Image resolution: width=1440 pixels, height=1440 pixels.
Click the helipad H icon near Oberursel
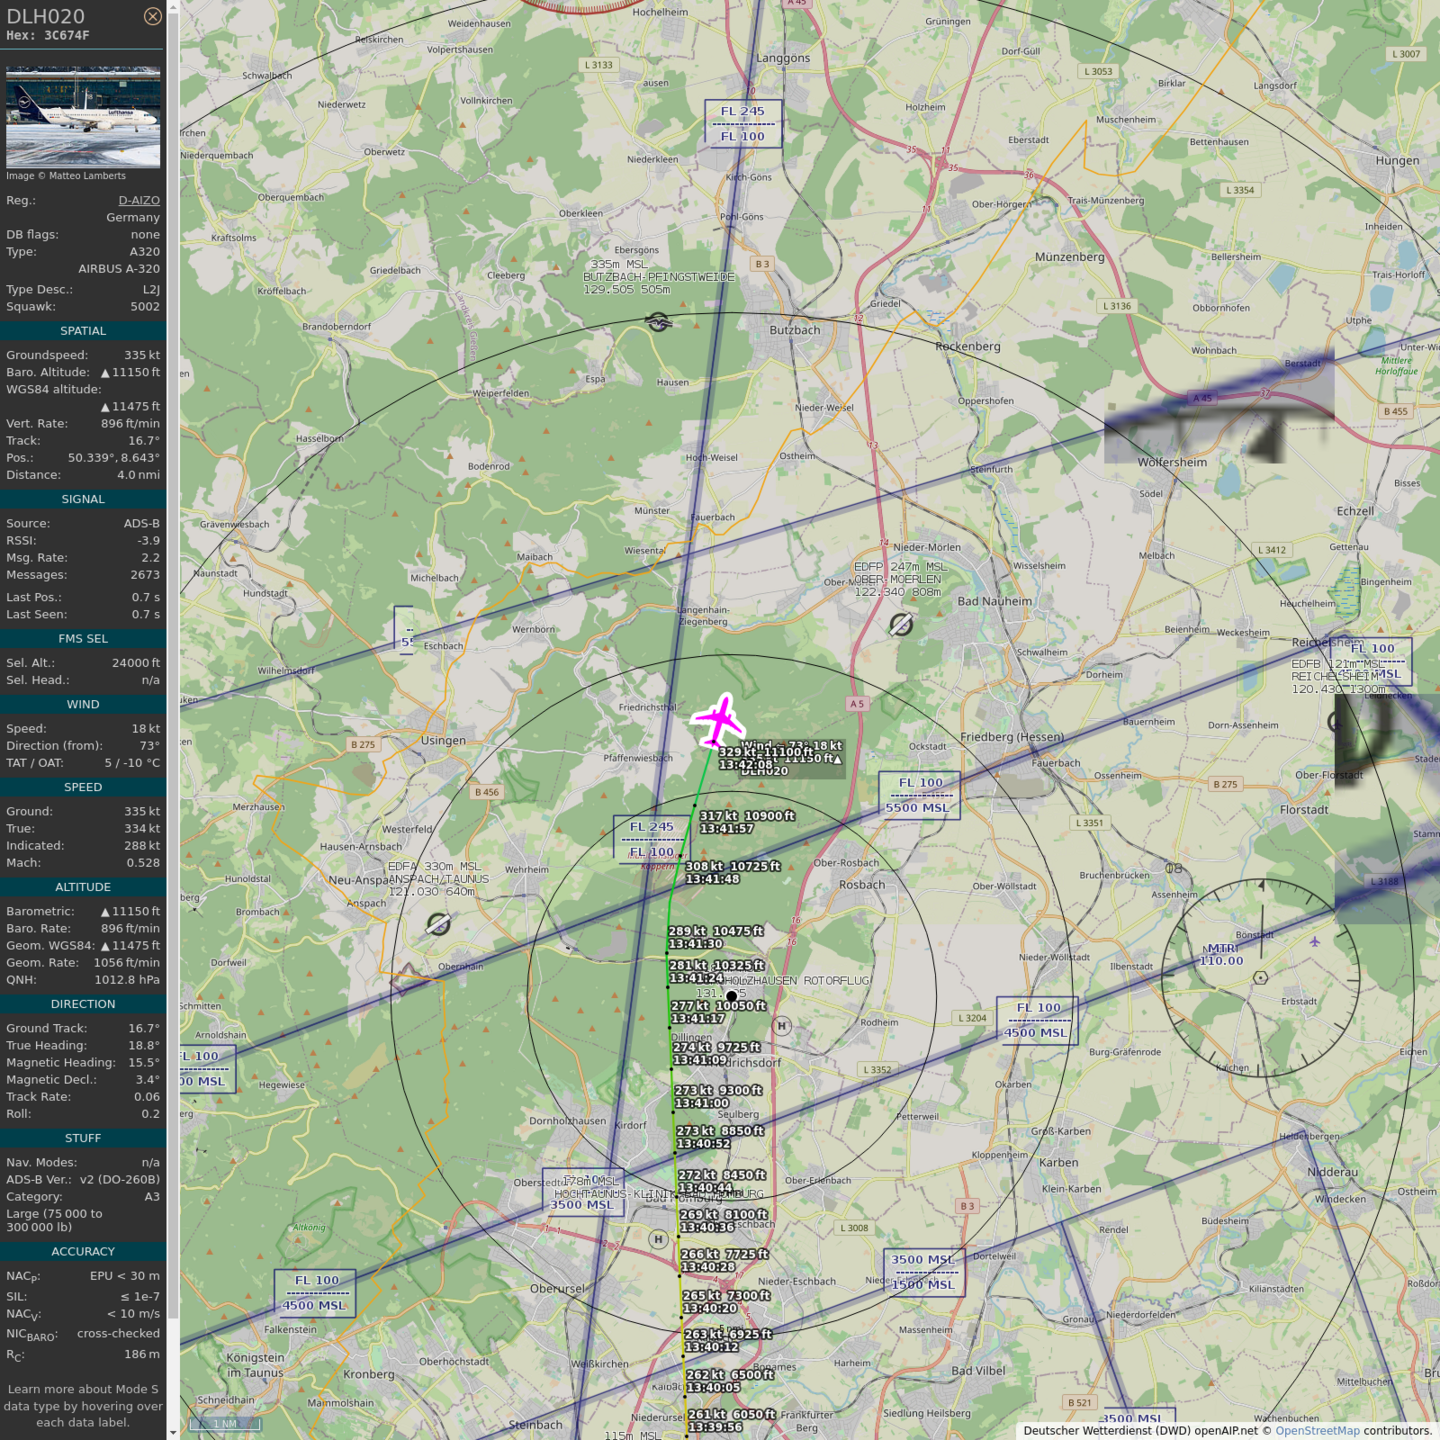[x=658, y=1239]
